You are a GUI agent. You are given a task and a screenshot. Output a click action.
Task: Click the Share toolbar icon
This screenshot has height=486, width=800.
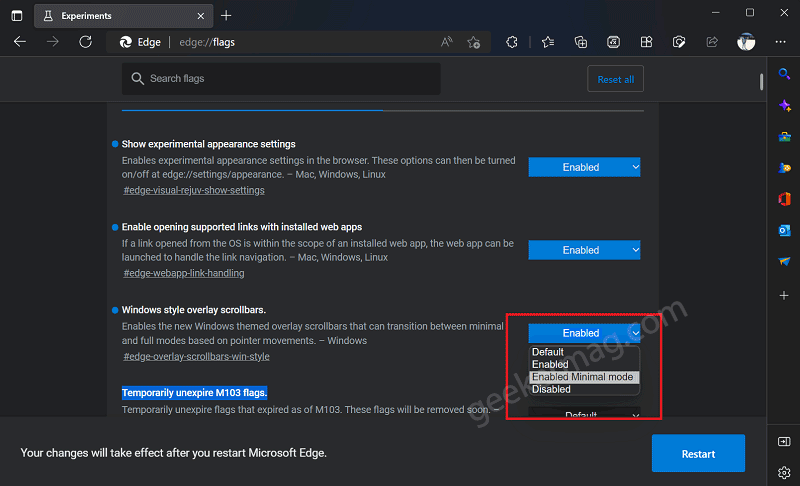(712, 42)
